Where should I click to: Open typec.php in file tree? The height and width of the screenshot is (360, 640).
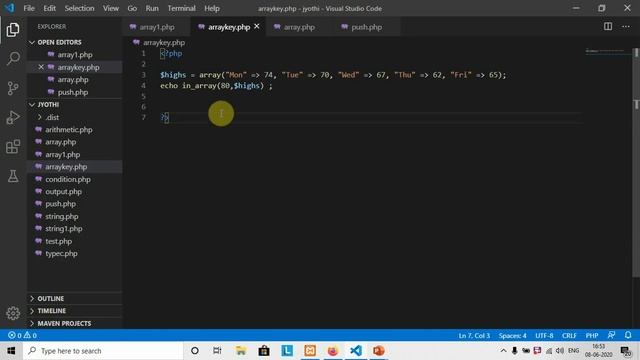[x=61, y=253]
